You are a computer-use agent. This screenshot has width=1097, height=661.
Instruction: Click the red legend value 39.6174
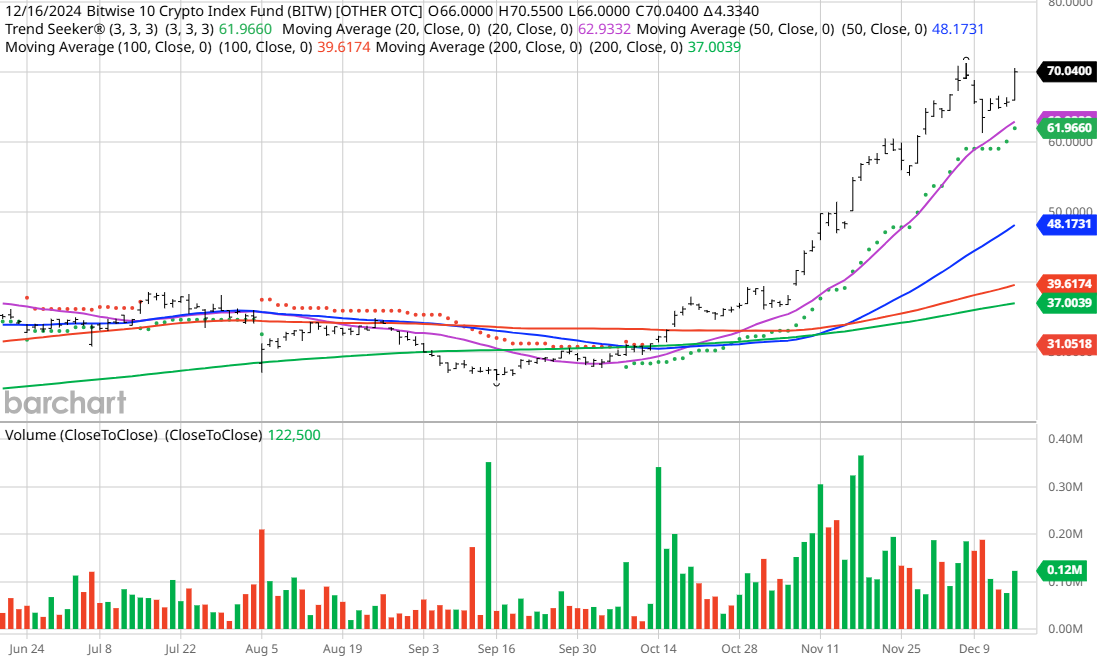(344, 47)
